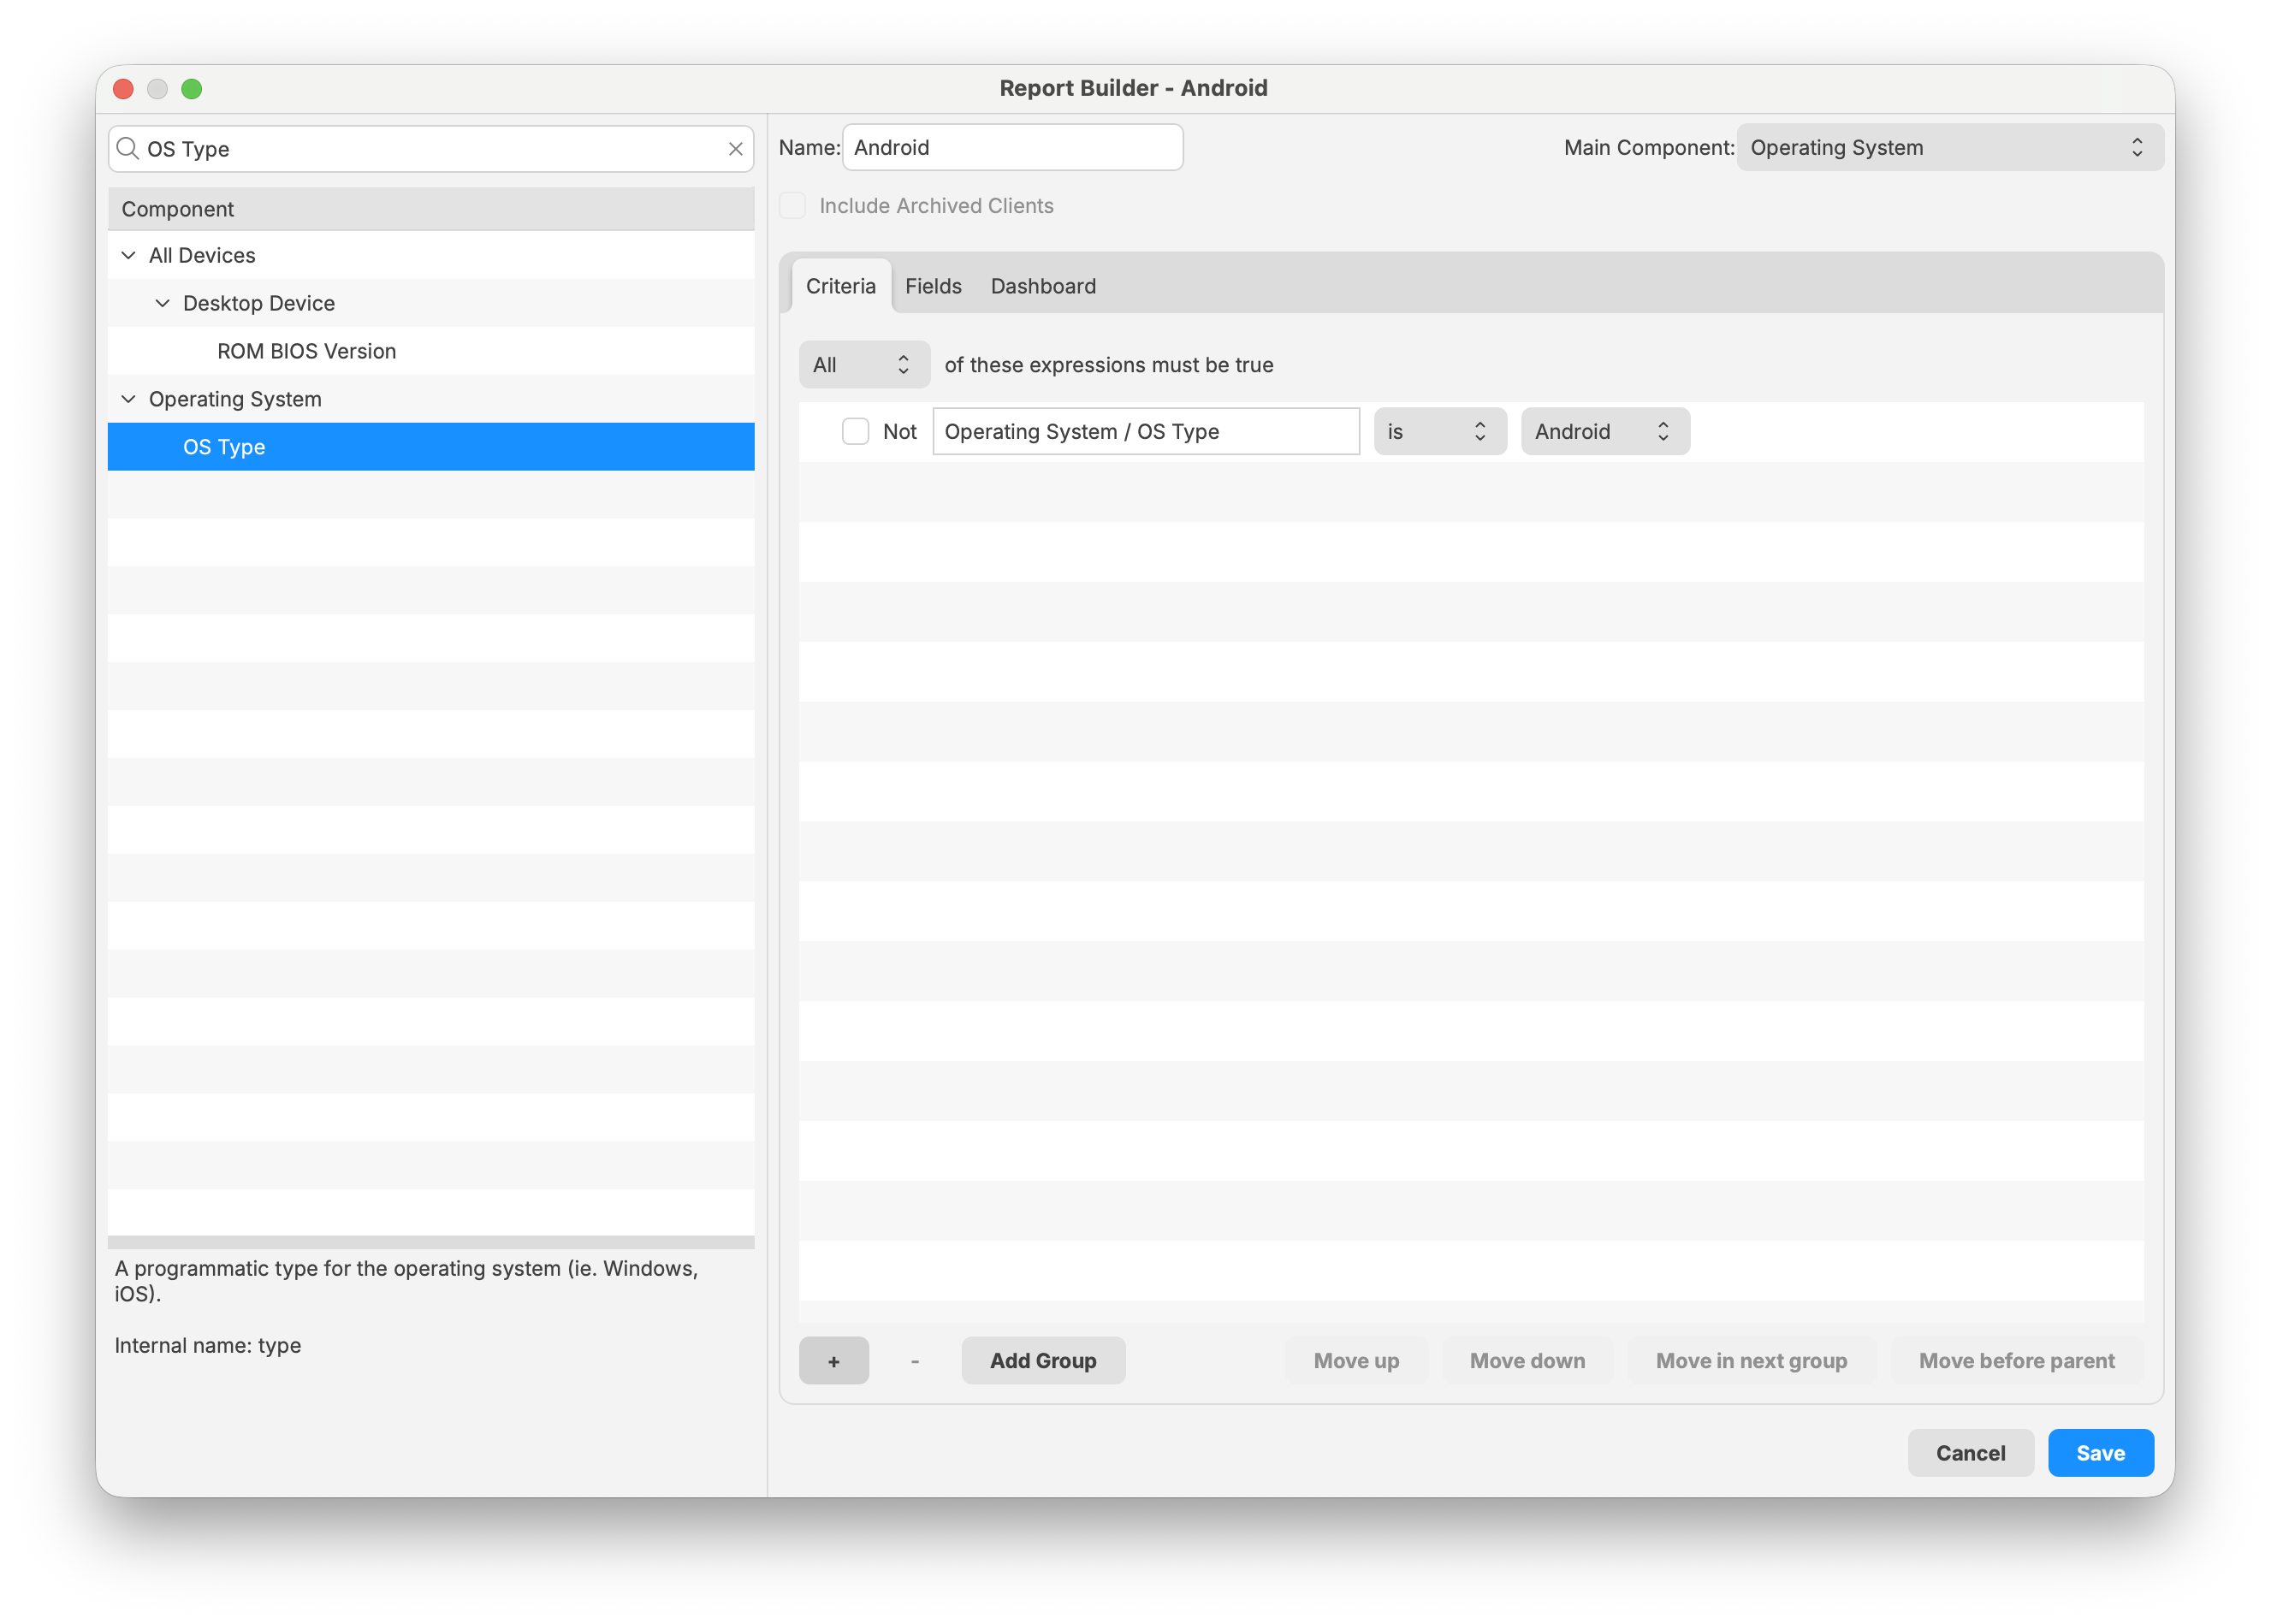Image resolution: width=2271 pixels, height=1624 pixels.
Task: Click the 'Internal name: type' text
Action: tap(208, 1345)
